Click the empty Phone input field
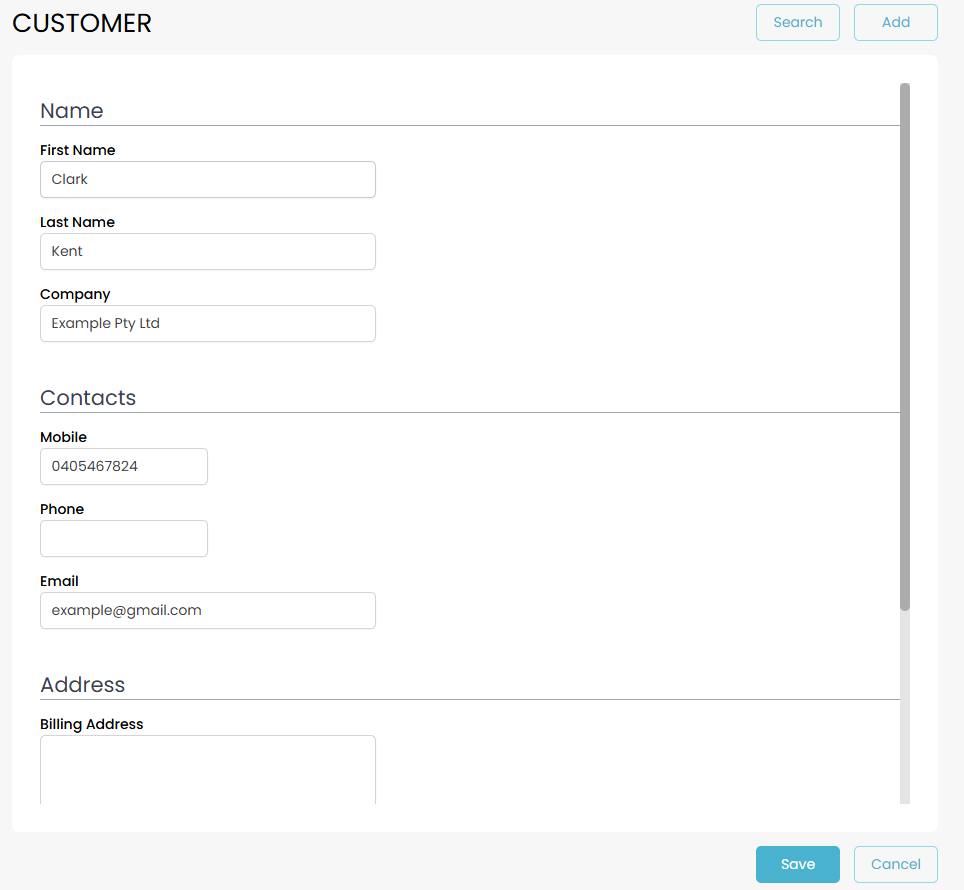The image size is (964, 890). coord(123,539)
